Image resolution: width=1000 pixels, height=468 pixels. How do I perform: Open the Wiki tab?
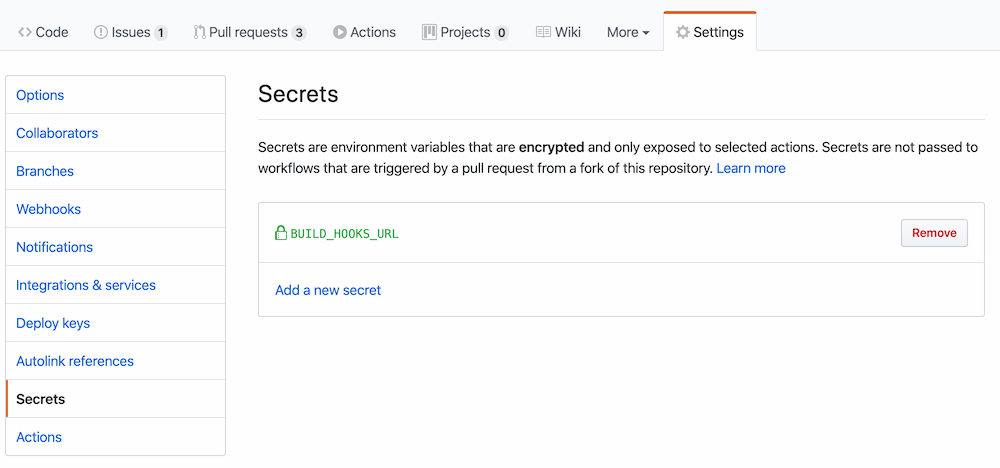point(558,32)
